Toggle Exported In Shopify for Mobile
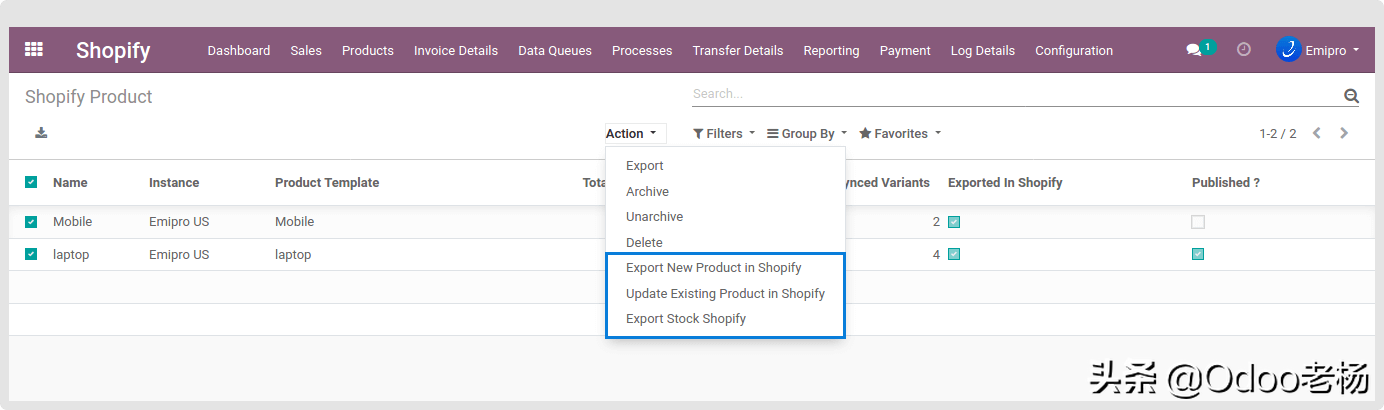 coord(954,222)
